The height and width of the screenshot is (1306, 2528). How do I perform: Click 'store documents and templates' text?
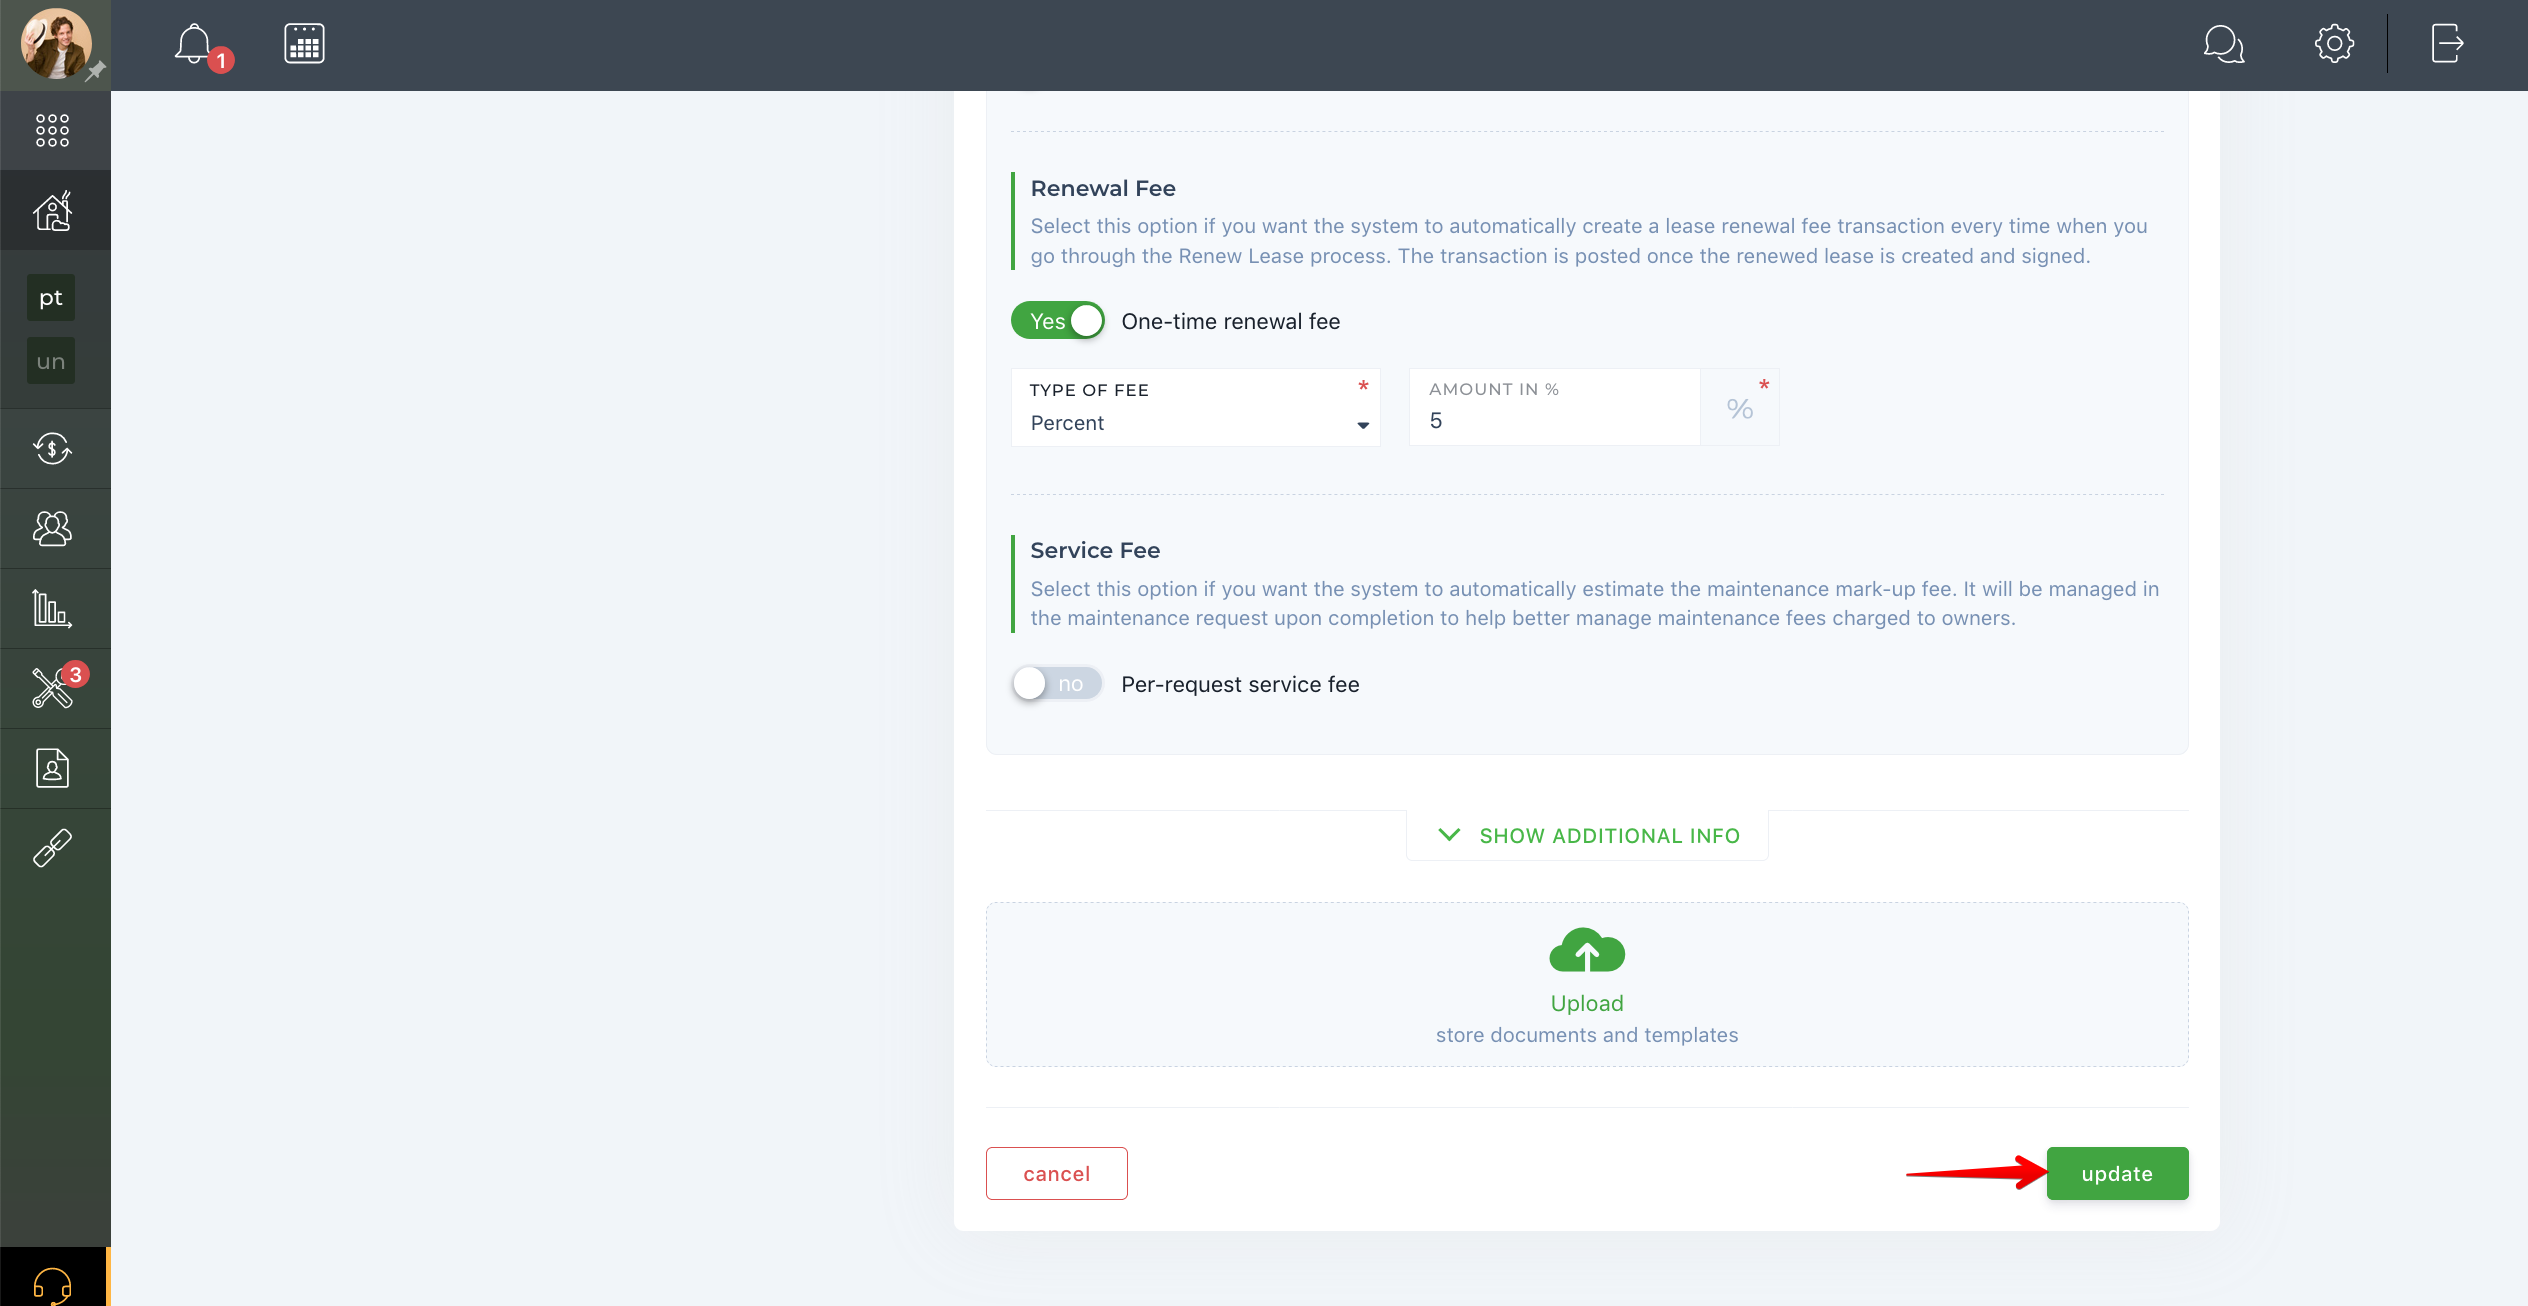(1587, 1035)
